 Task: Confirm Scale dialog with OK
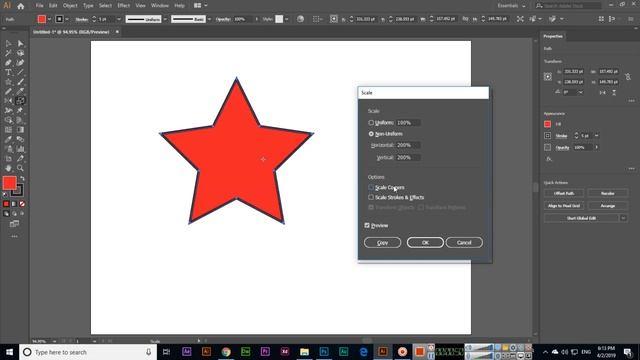(x=425, y=242)
